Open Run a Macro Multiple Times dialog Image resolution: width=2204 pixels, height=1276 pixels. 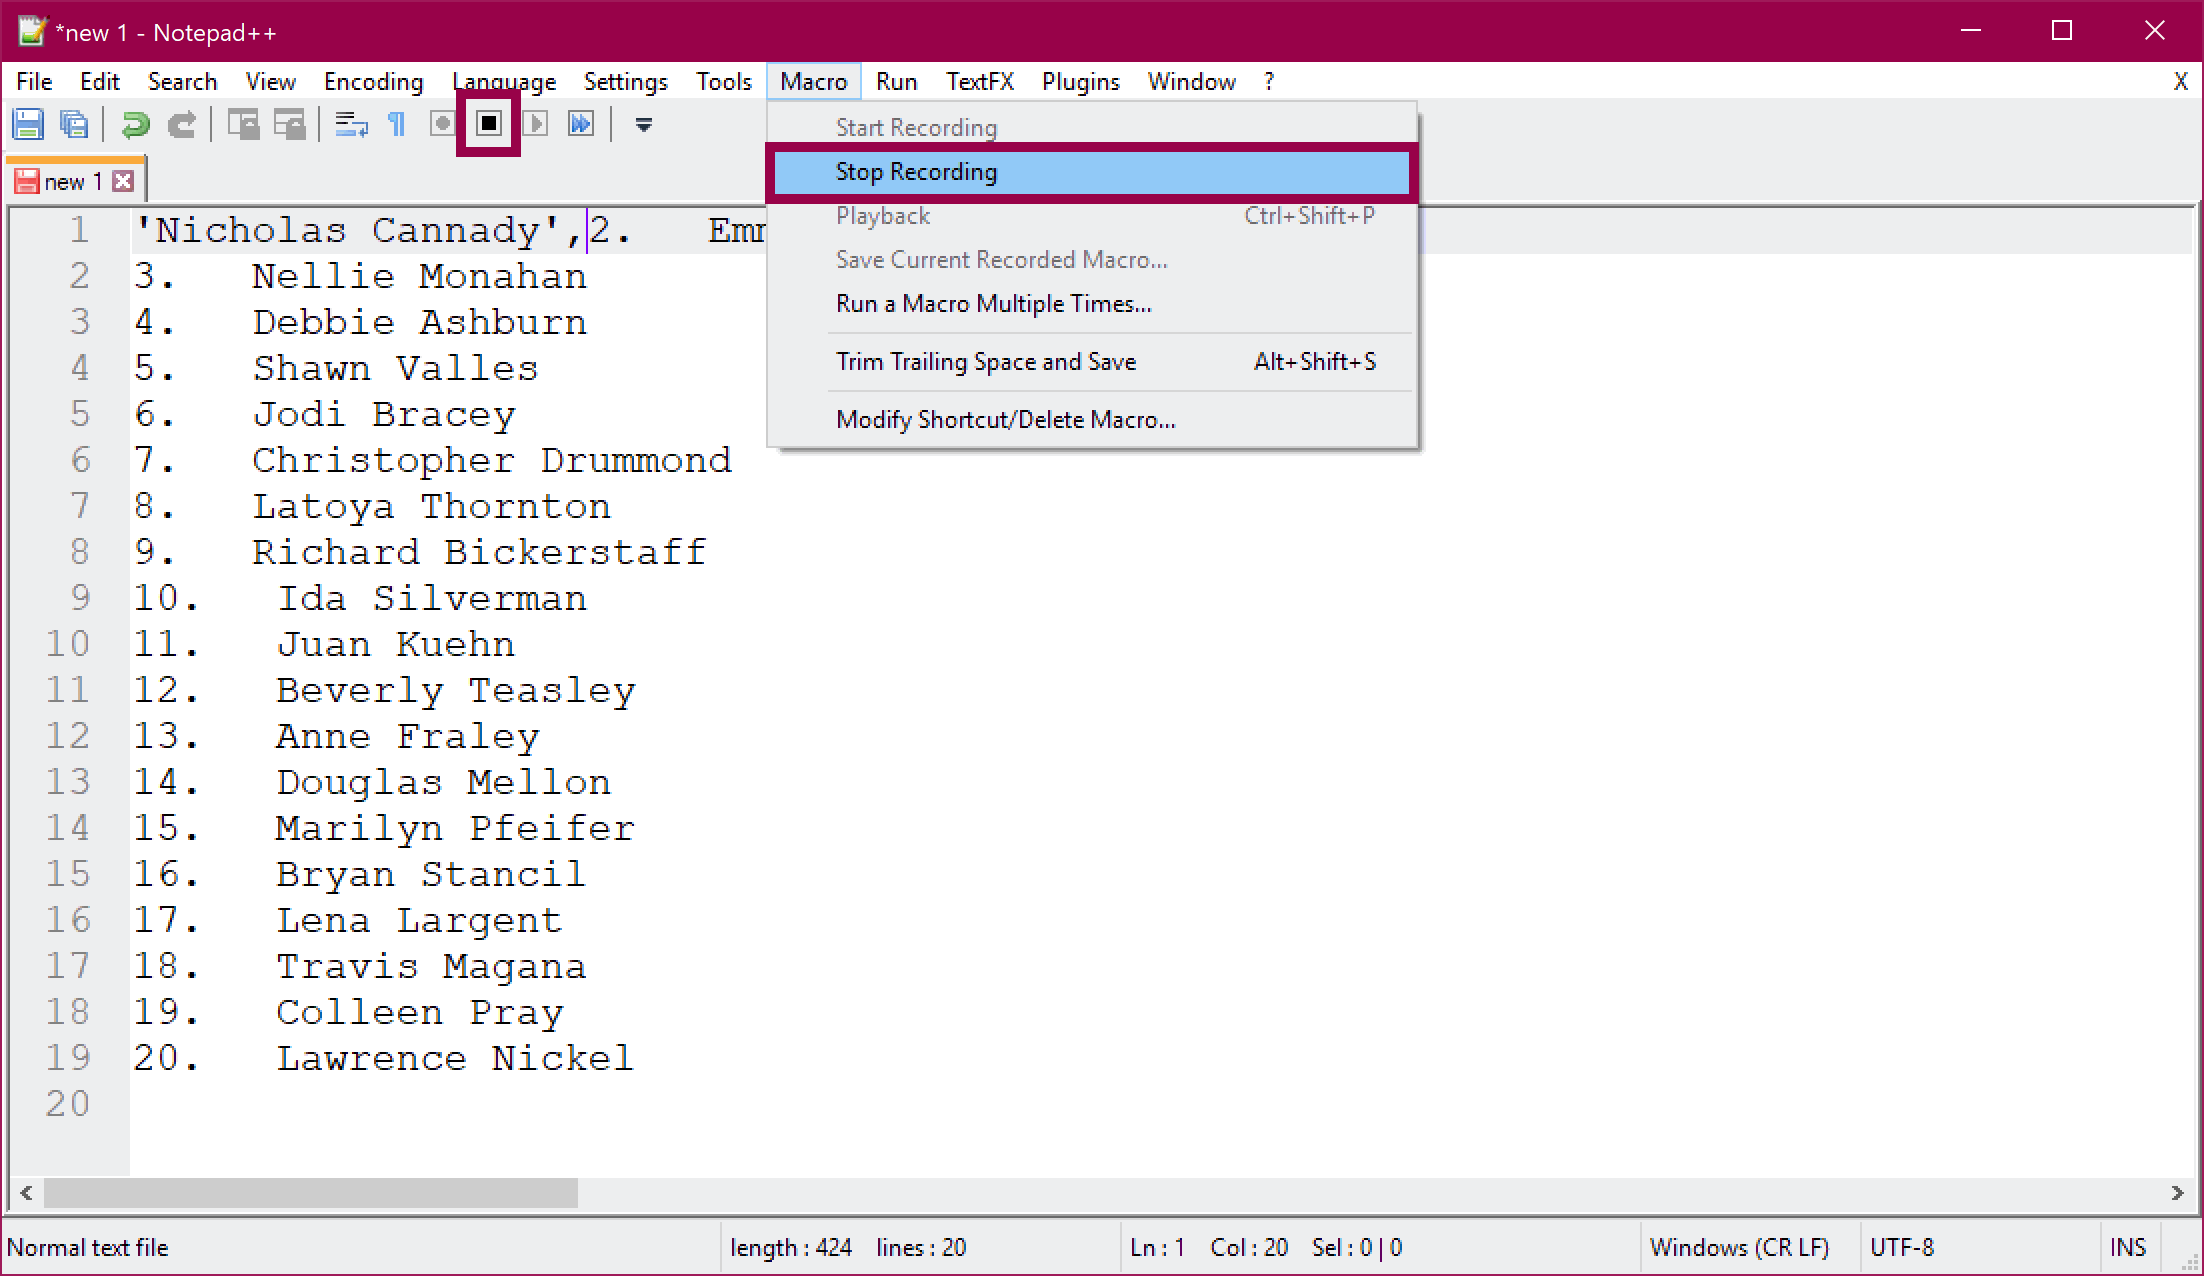pyautogui.click(x=993, y=304)
